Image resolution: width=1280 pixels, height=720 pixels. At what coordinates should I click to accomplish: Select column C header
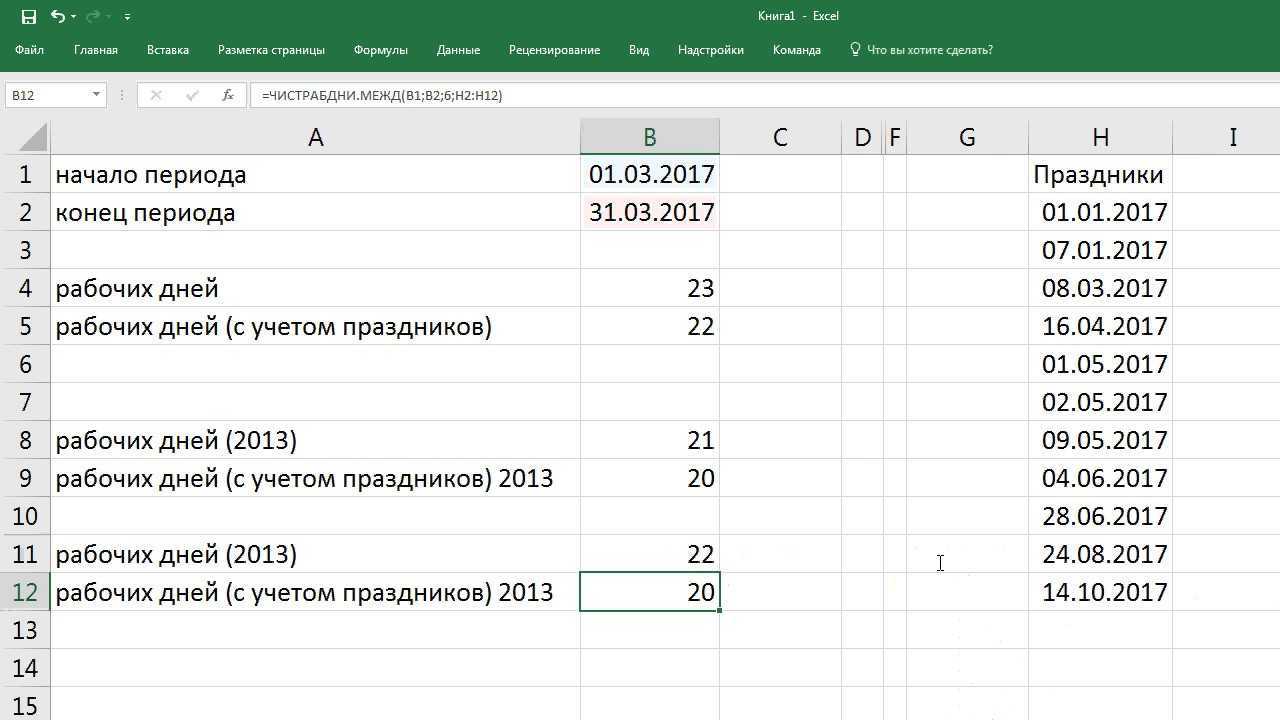coord(780,137)
